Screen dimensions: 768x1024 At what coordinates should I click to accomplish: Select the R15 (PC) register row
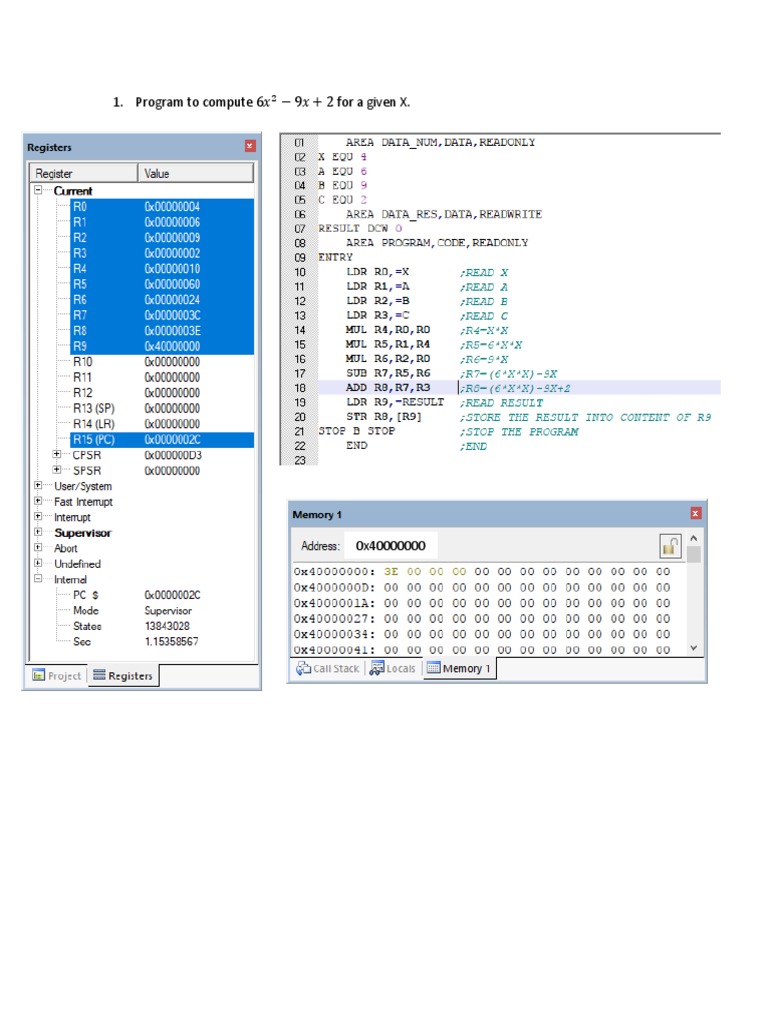pos(162,440)
